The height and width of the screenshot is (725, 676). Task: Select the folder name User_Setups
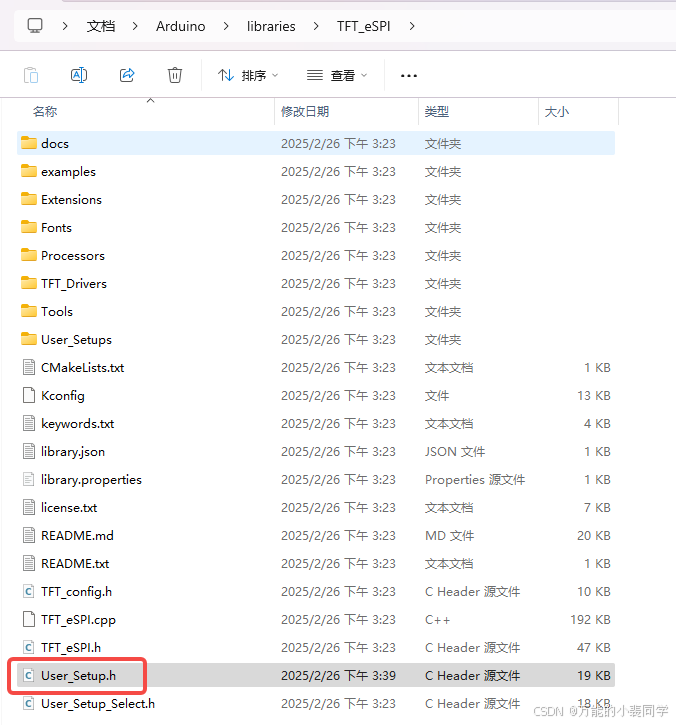[76, 340]
